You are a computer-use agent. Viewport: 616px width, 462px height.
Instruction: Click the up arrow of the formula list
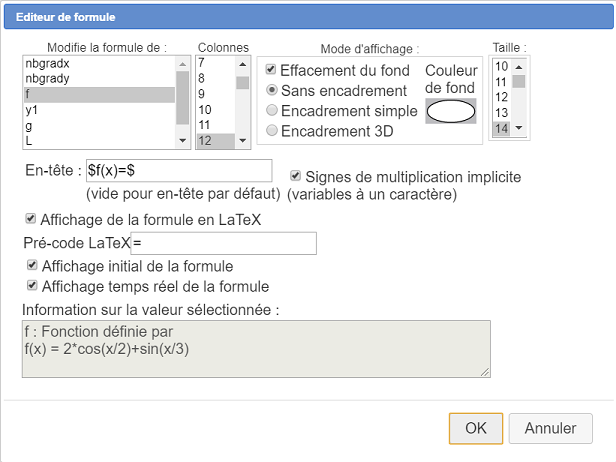tap(183, 64)
